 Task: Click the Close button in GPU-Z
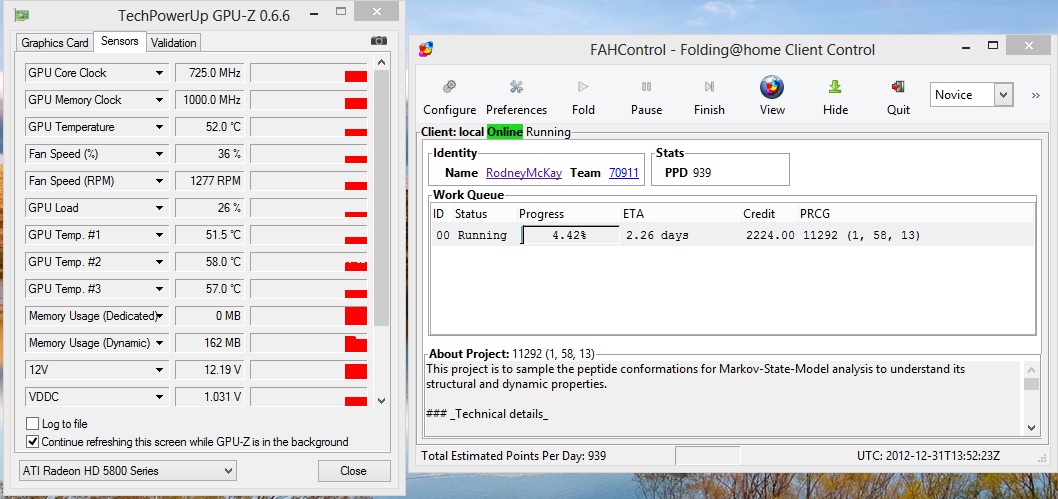click(x=354, y=471)
